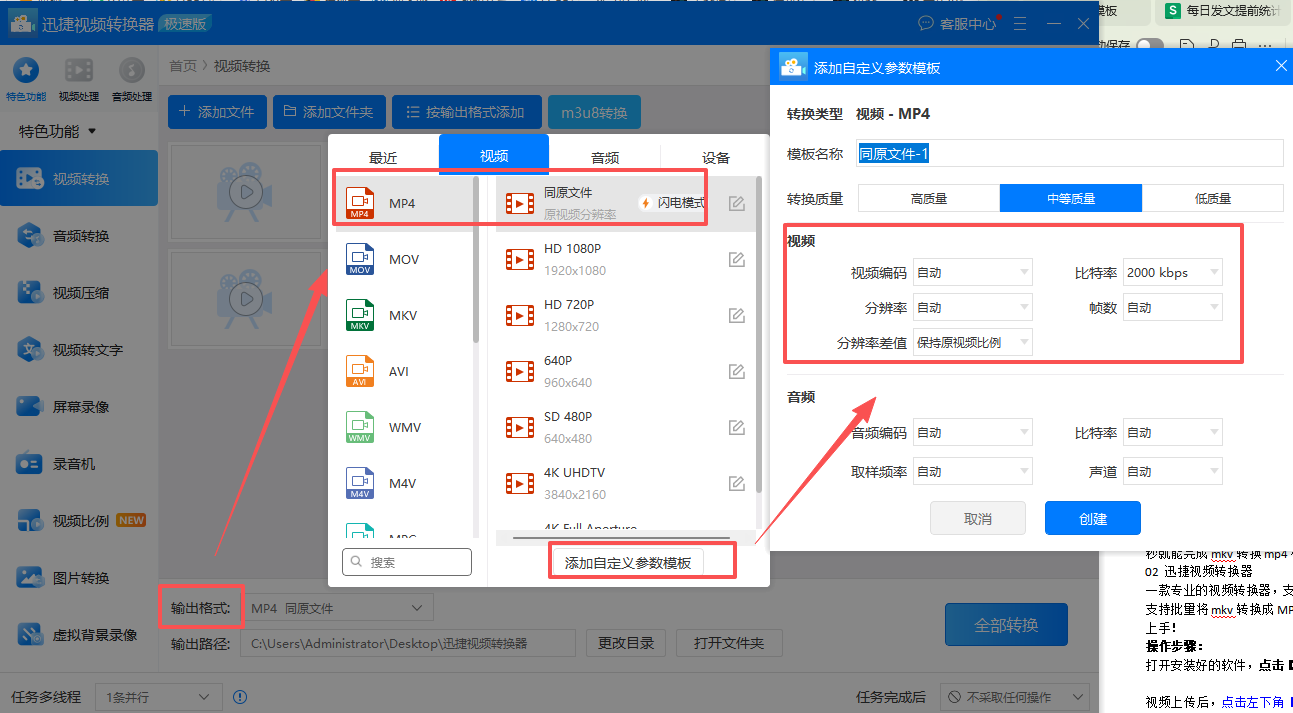The image size is (1293, 713).
Task: Select 视频压缩 in the sidebar
Action: pos(79,293)
